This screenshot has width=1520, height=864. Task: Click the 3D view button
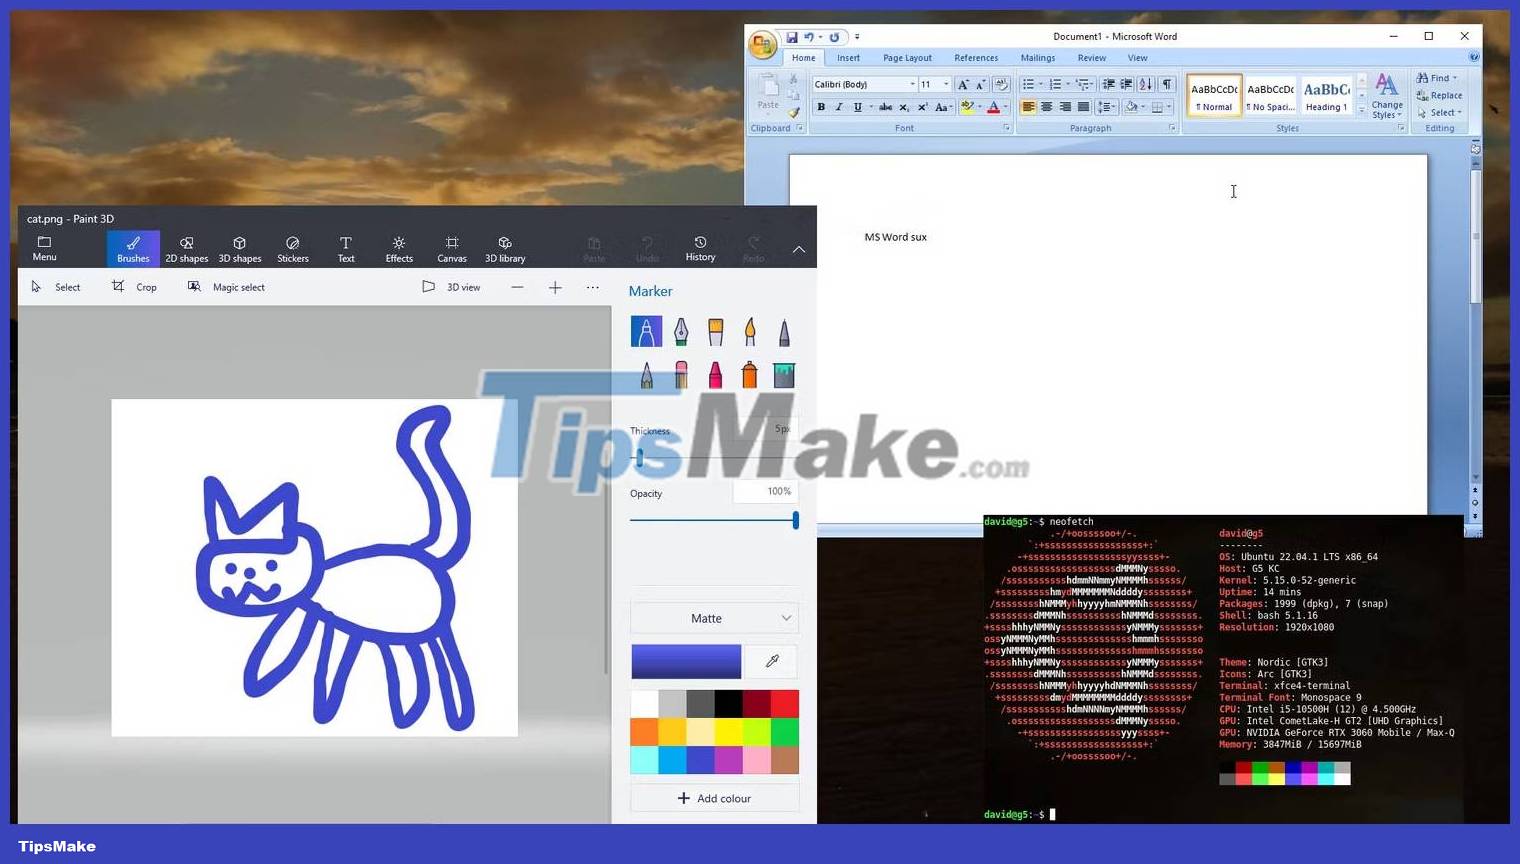click(x=453, y=287)
